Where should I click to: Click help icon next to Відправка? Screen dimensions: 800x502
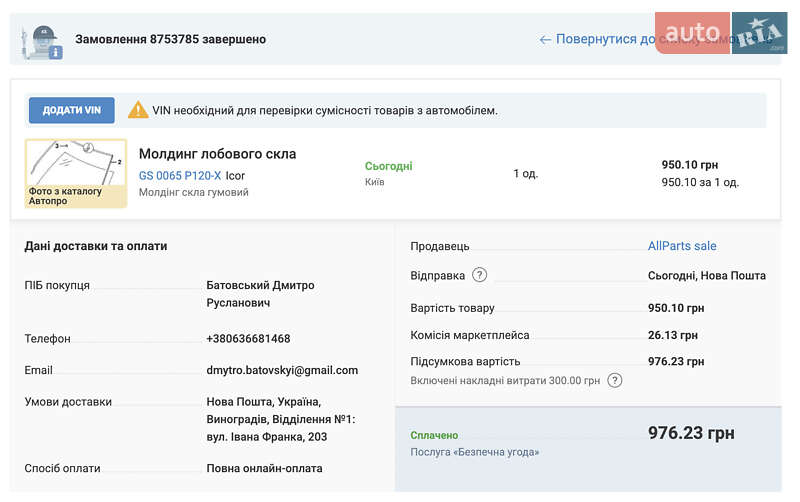(480, 275)
